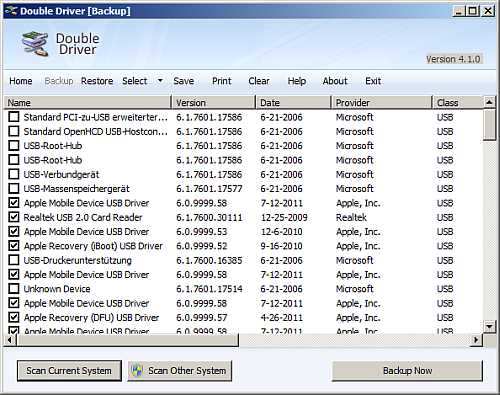Screen dimensions: 500x395
Task: Check the USB-Massenspeichergerät checkbox
Action: [14, 189]
